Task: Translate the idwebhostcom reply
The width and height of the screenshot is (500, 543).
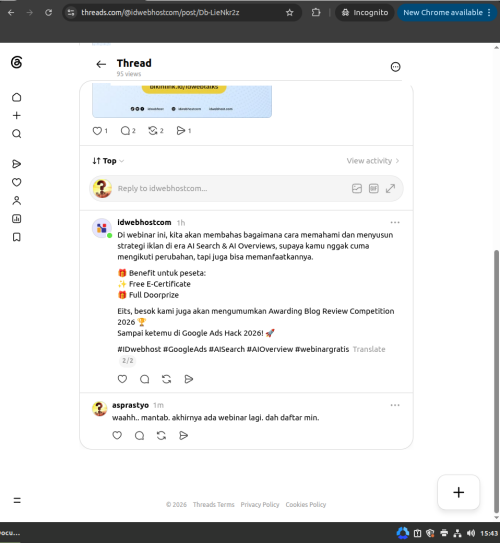Action: click(x=369, y=349)
